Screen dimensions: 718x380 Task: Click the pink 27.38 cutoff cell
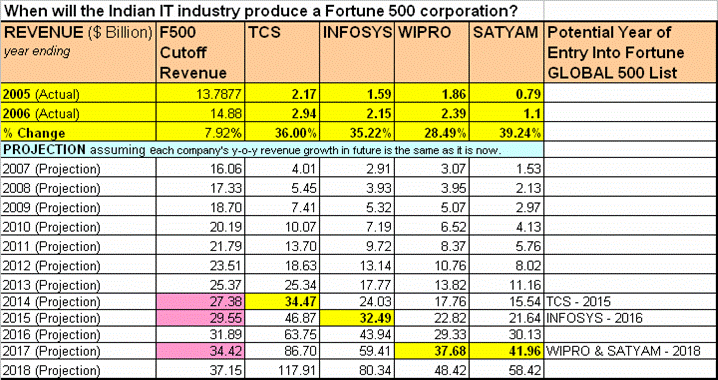pyautogui.click(x=201, y=302)
